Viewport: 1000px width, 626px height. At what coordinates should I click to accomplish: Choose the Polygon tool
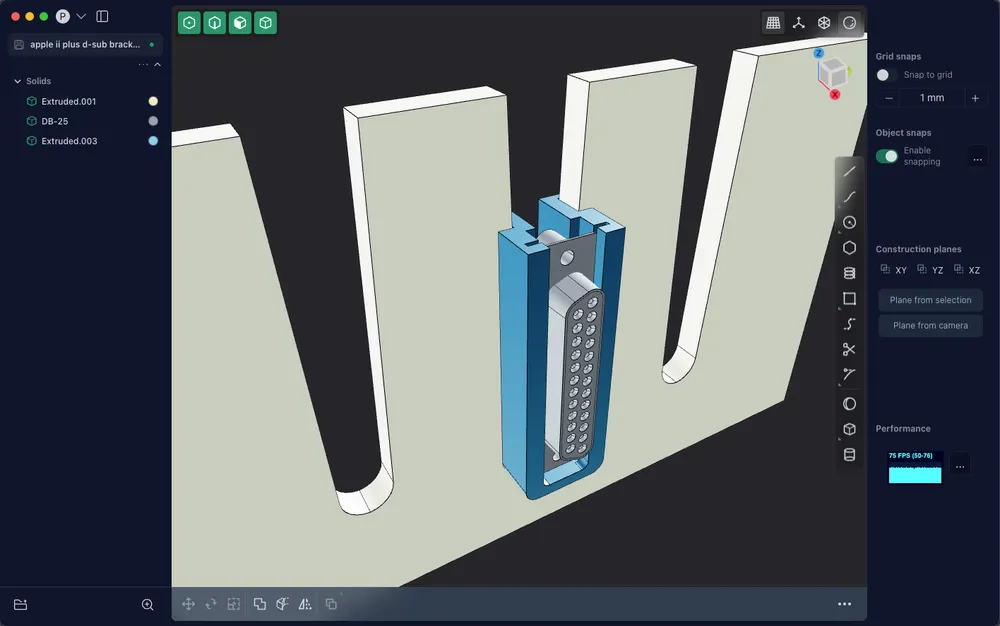point(849,248)
